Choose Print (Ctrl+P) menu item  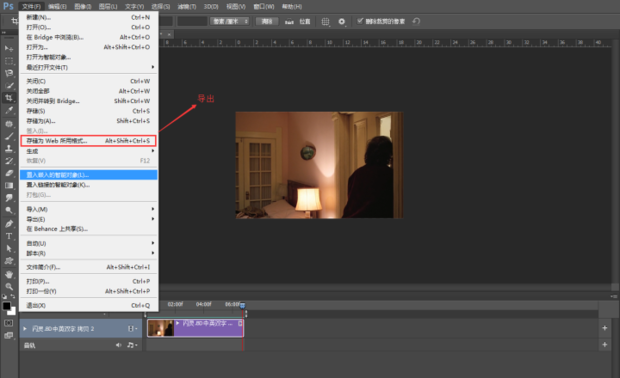[89, 281]
